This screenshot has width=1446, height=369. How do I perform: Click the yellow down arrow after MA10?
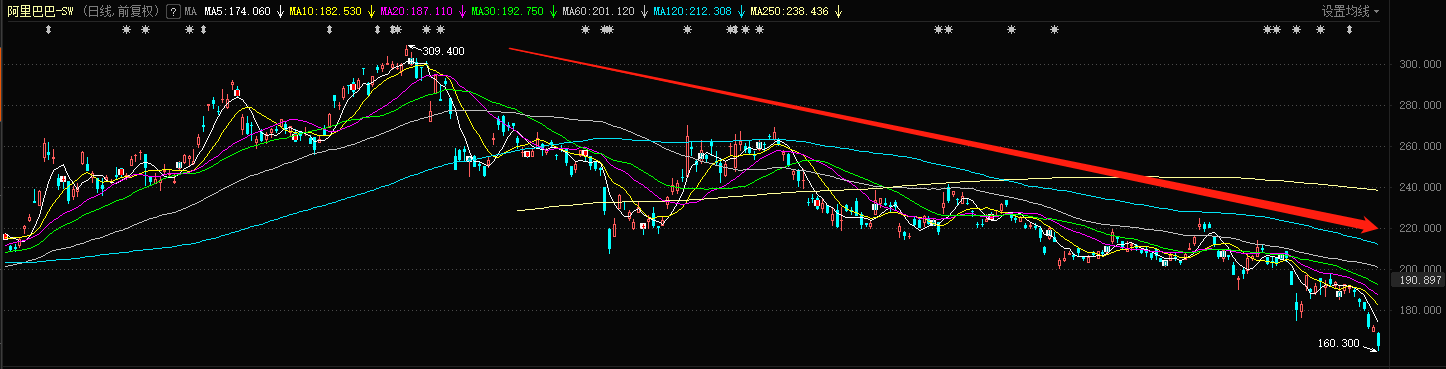click(372, 11)
